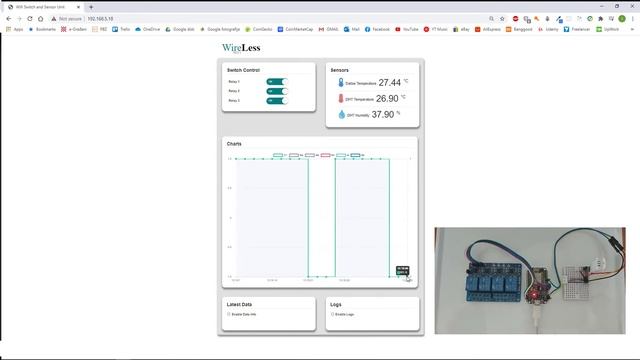This screenshot has width=640, height=360.
Task: Toggle the Relay 1 switch
Action: pyautogui.click(x=277, y=82)
